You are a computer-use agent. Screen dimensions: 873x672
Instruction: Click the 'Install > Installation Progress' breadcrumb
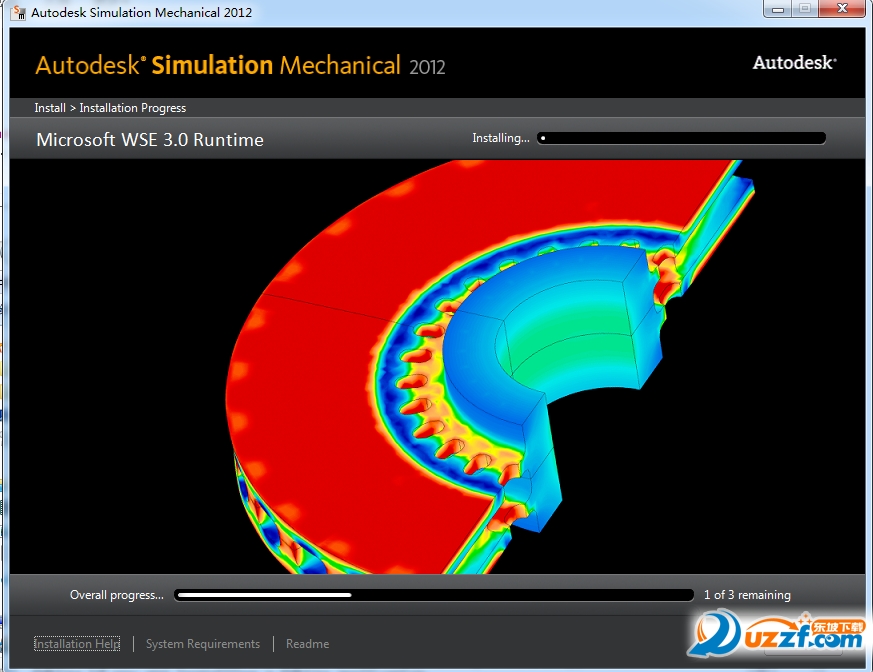pos(110,108)
